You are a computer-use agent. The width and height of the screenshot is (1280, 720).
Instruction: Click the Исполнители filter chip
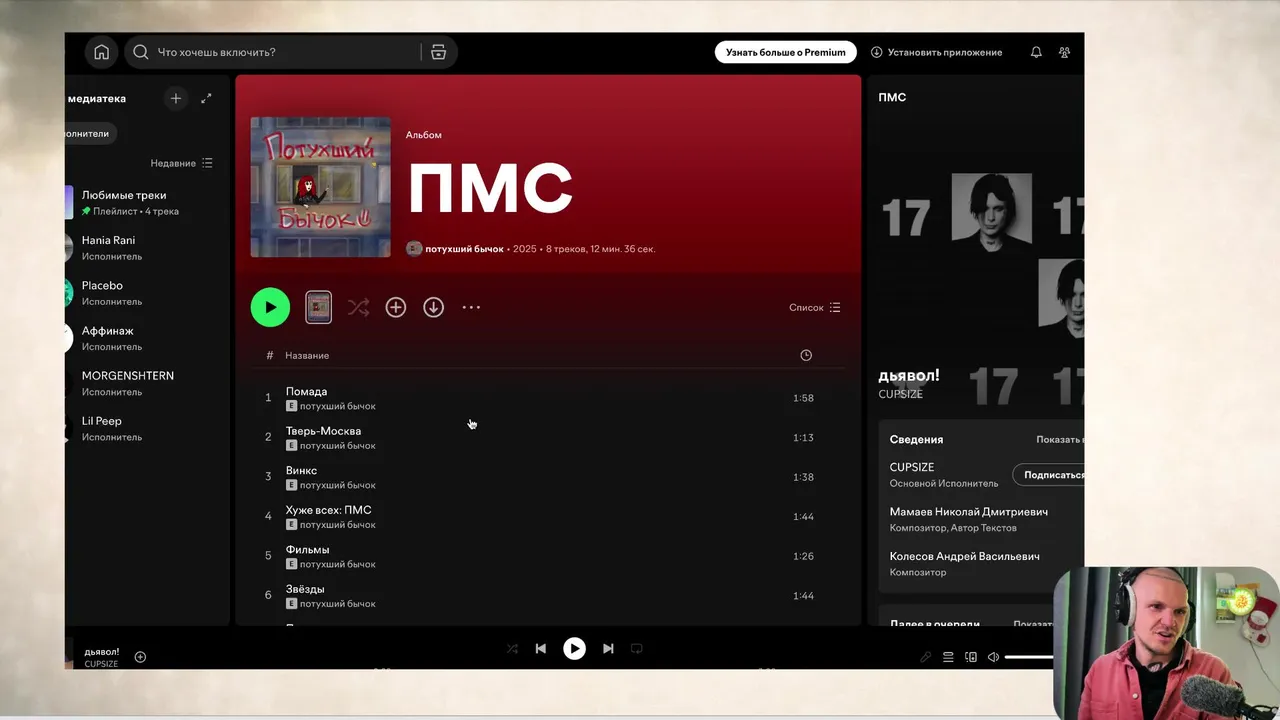tap(90, 133)
